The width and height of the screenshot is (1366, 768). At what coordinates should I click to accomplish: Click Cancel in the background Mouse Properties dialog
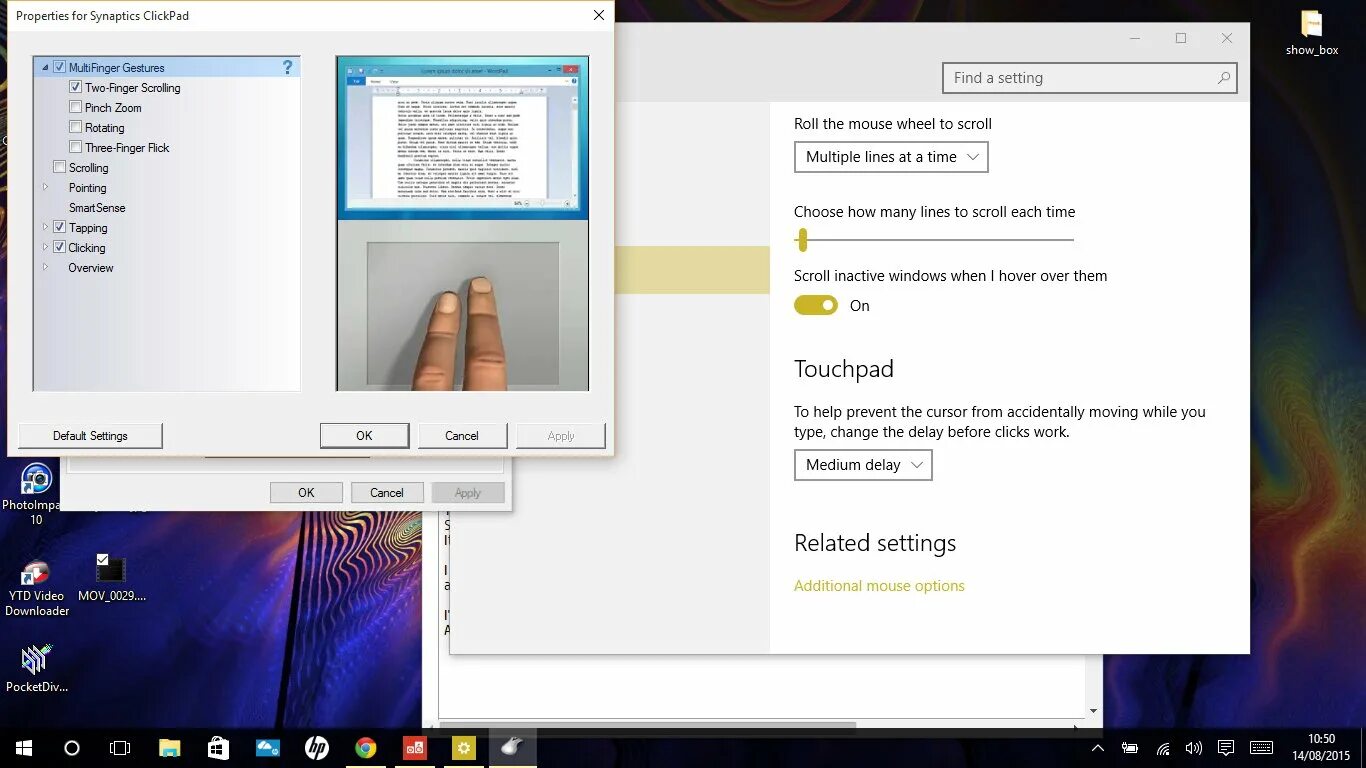(x=387, y=493)
